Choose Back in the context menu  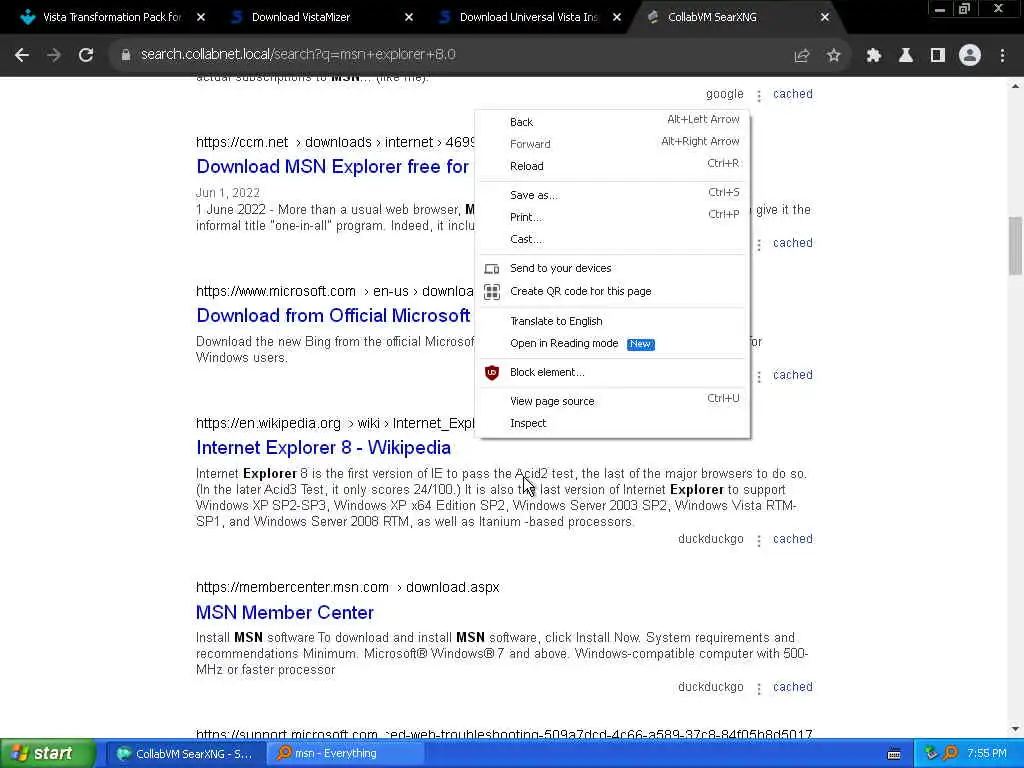tap(613, 122)
